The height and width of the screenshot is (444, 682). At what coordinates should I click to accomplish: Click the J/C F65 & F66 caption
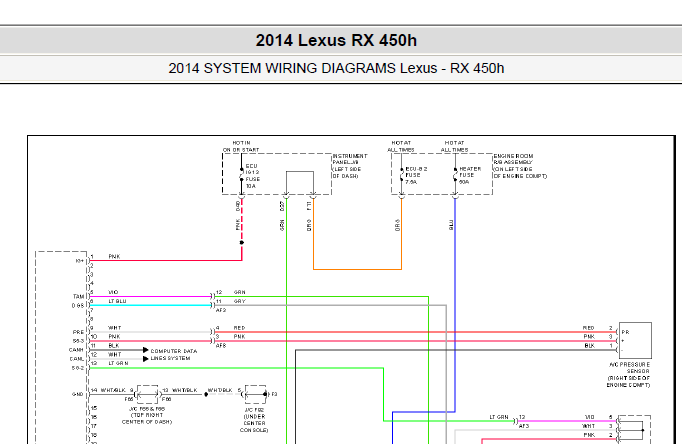147,415
